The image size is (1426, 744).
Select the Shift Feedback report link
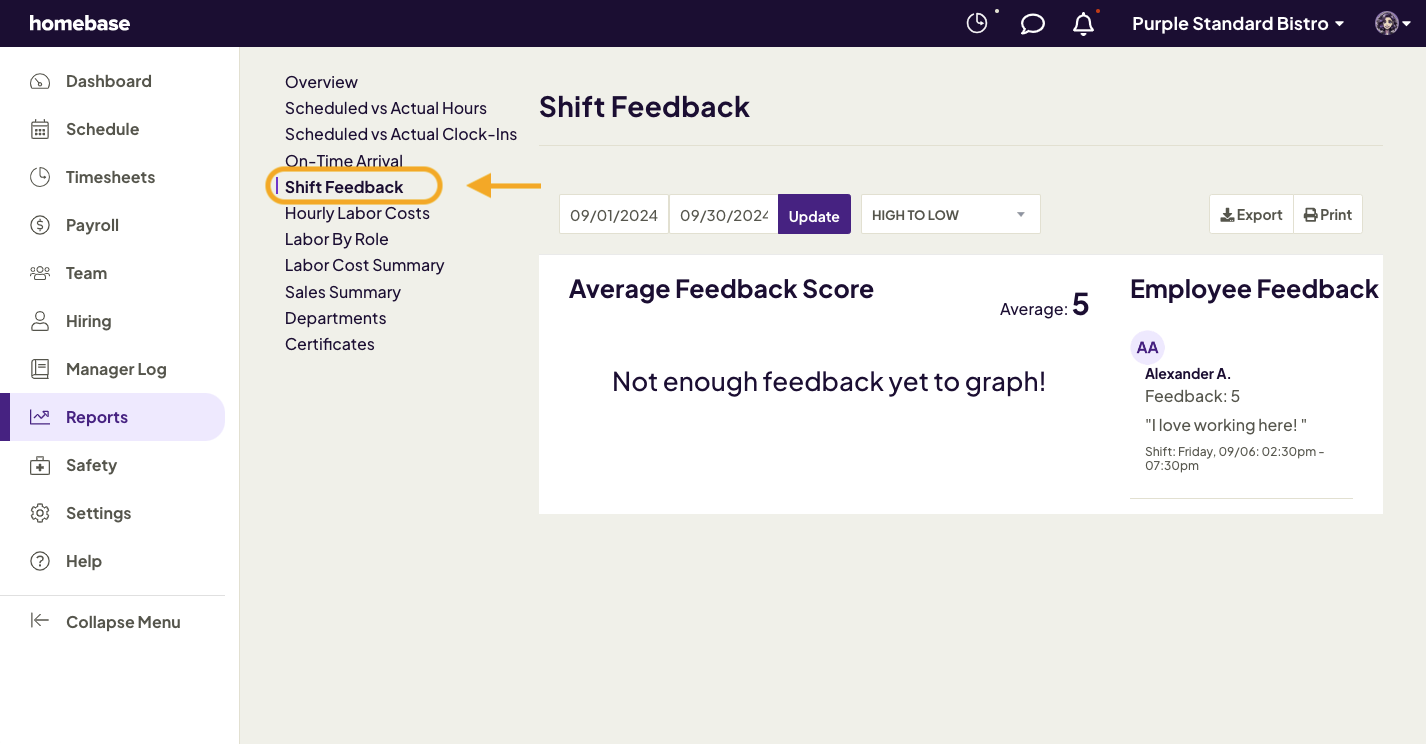pyautogui.click(x=344, y=187)
